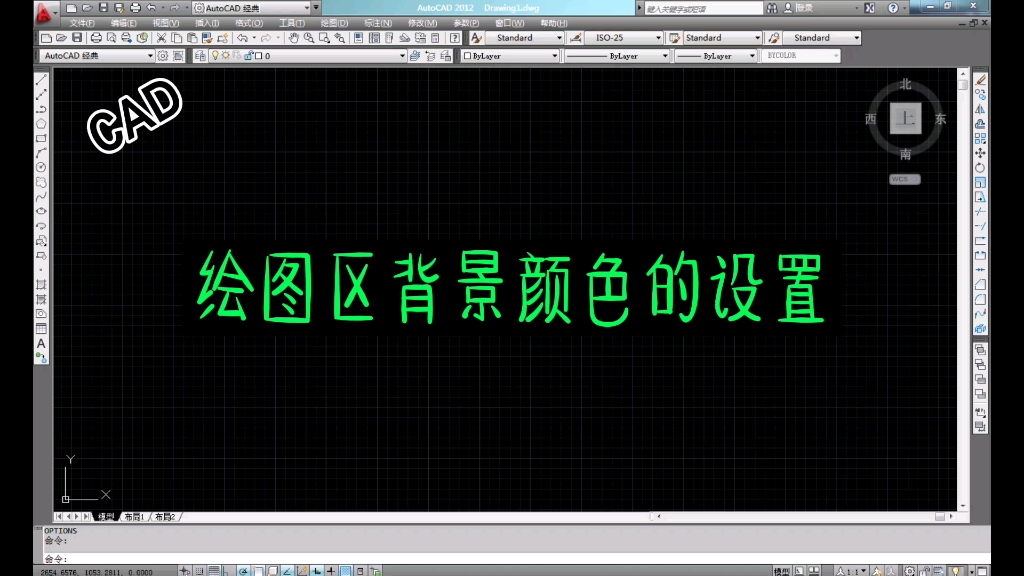Click the Zoom Window toolbar icon
This screenshot has height=576, width=1024.
coord(324,40)
